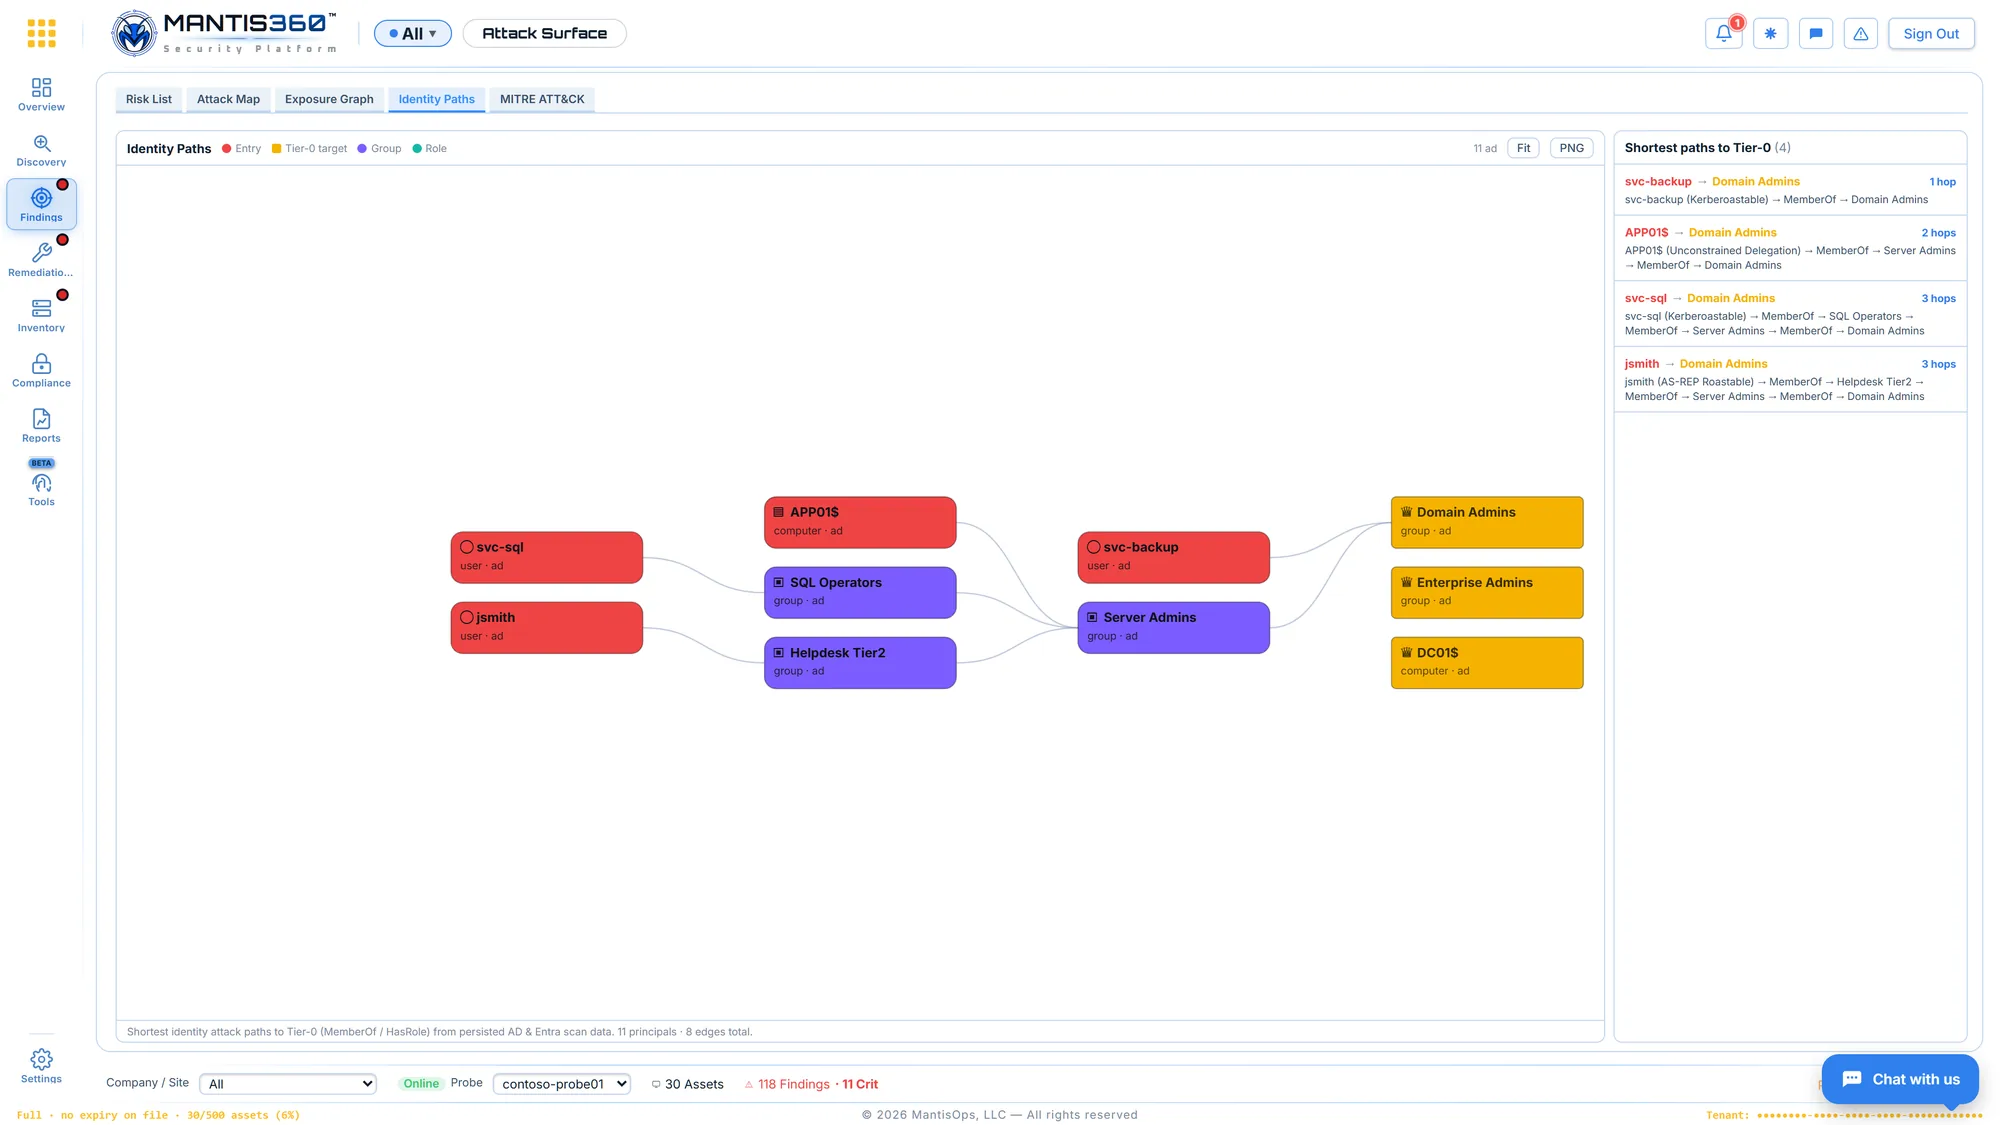2000x1125 pixels.
Task: Select the Identity Paths tab
Action: (x=437, y=99)
